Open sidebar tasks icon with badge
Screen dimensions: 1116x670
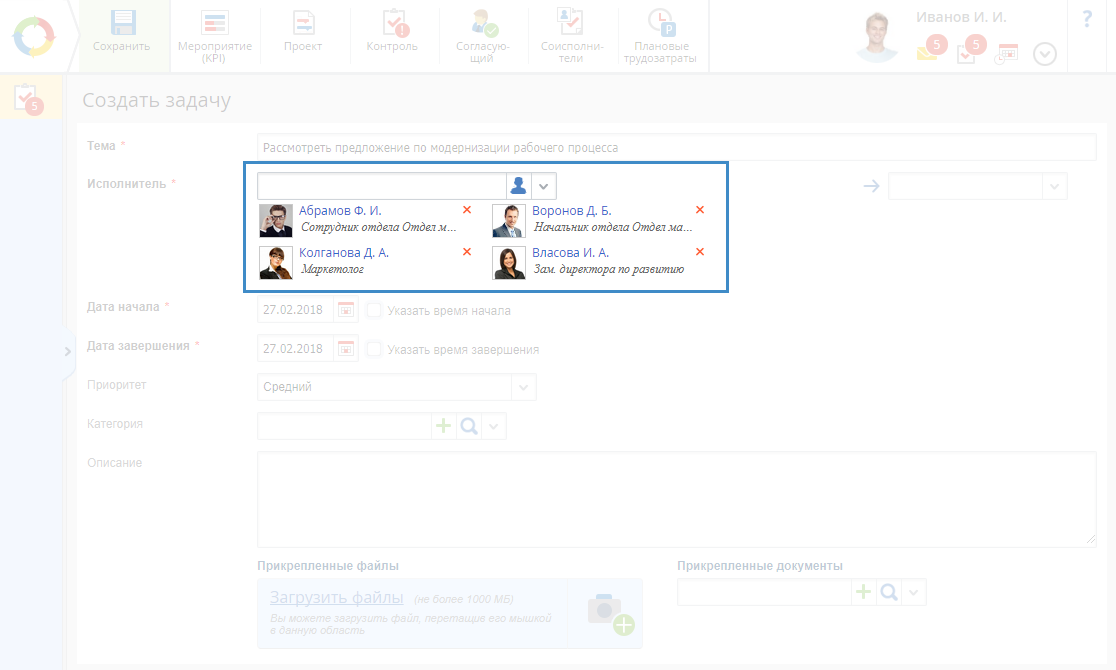29,99
